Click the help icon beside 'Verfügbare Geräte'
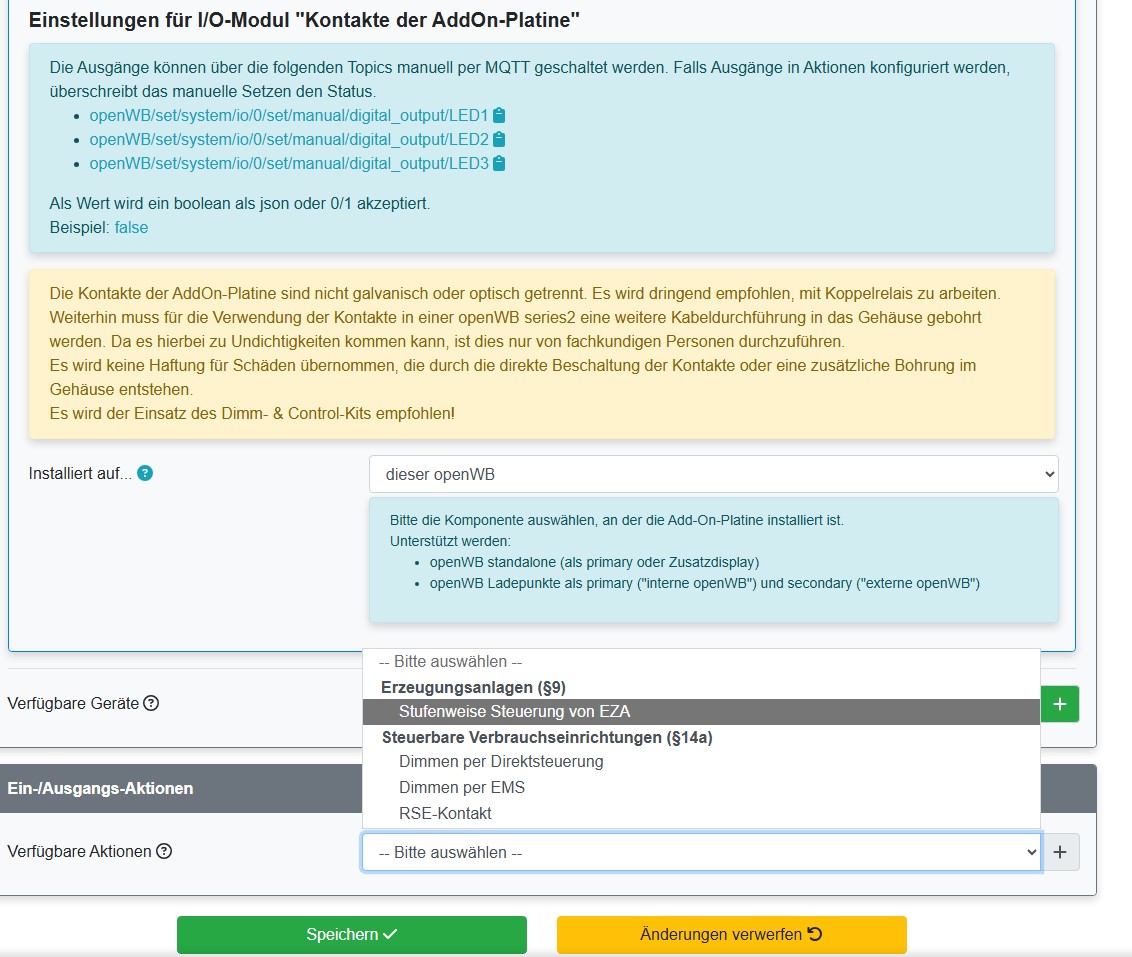Viewport: 1132px width, 957px height. pos(151,703)
